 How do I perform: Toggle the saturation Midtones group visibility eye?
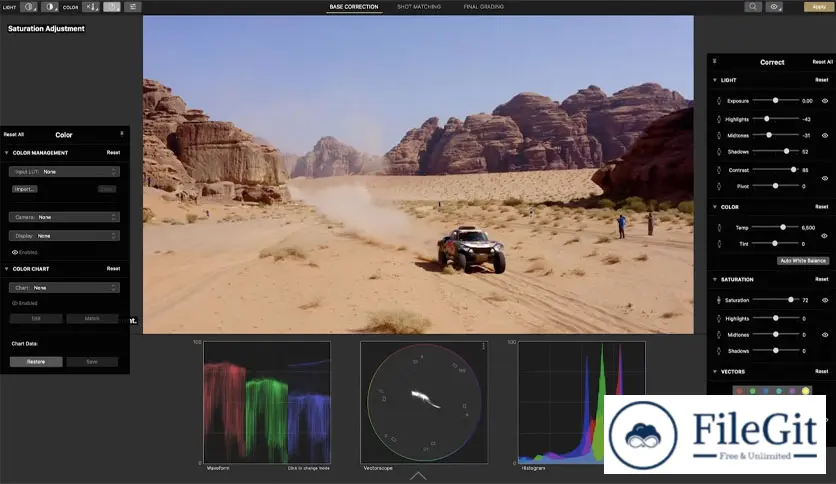coord(825,335)
